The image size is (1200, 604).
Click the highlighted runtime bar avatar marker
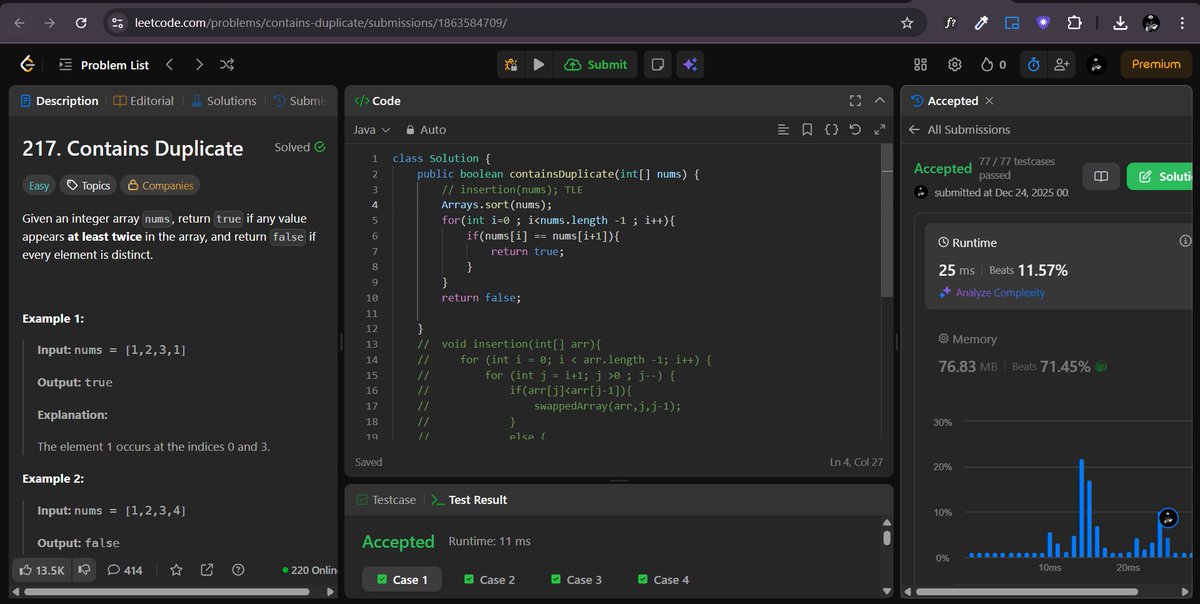coord(1168,518)
